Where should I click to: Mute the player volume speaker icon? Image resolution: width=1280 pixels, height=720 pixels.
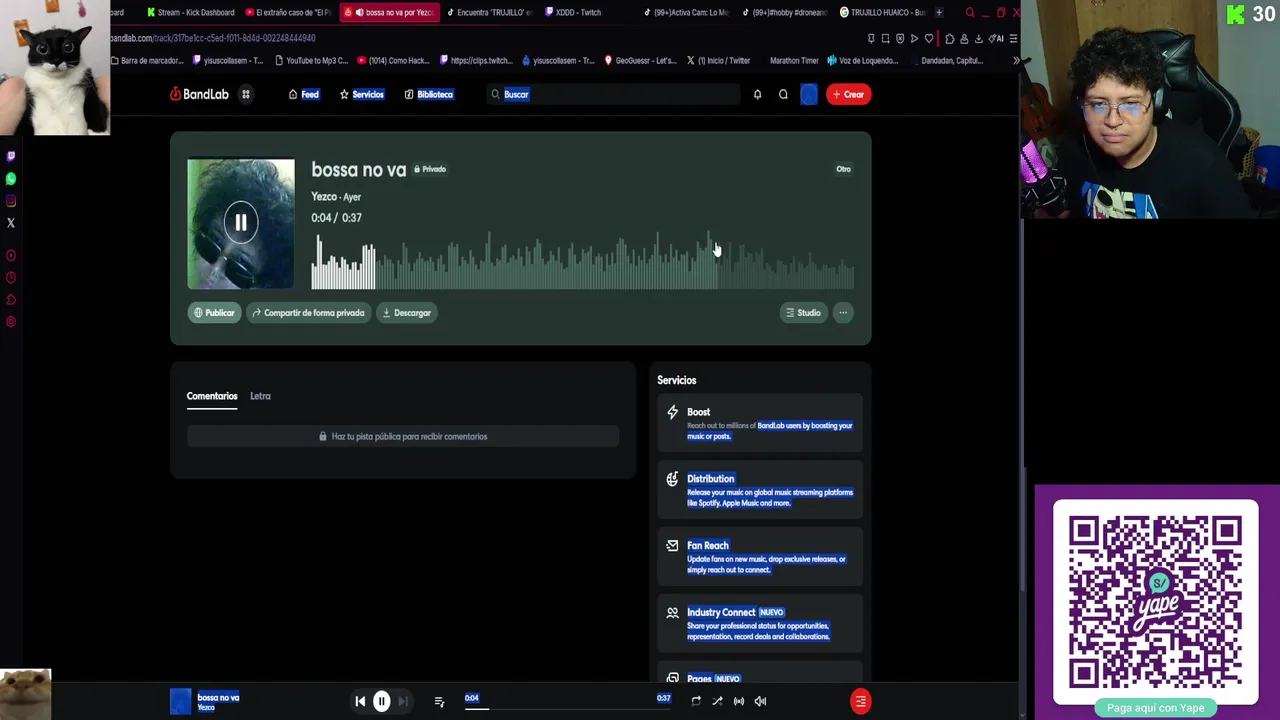click(x=760, y=701)
